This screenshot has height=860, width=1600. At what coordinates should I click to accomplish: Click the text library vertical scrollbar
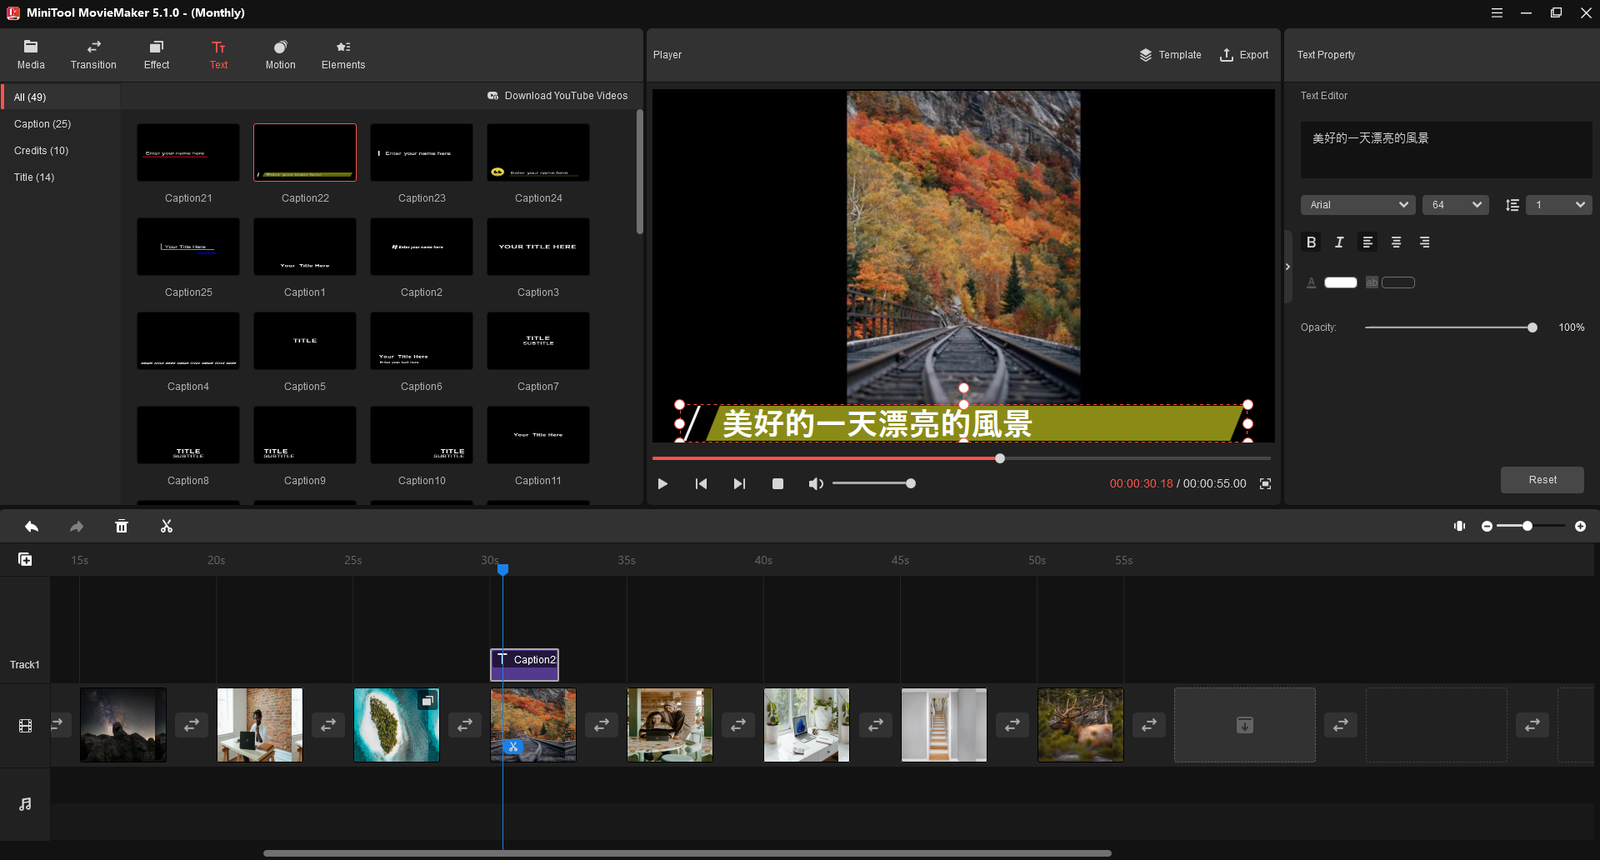[640, 172]
